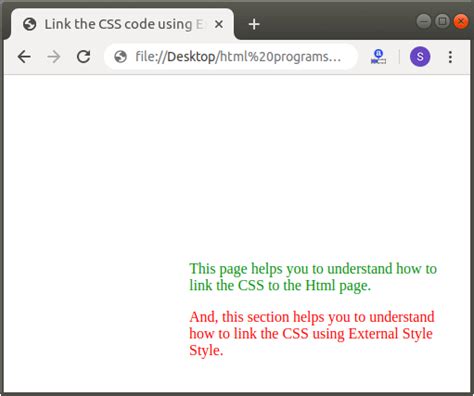Screen dimensions: 474x396
Task: Click the globe favicon on the tab
Action: point(30,24)
